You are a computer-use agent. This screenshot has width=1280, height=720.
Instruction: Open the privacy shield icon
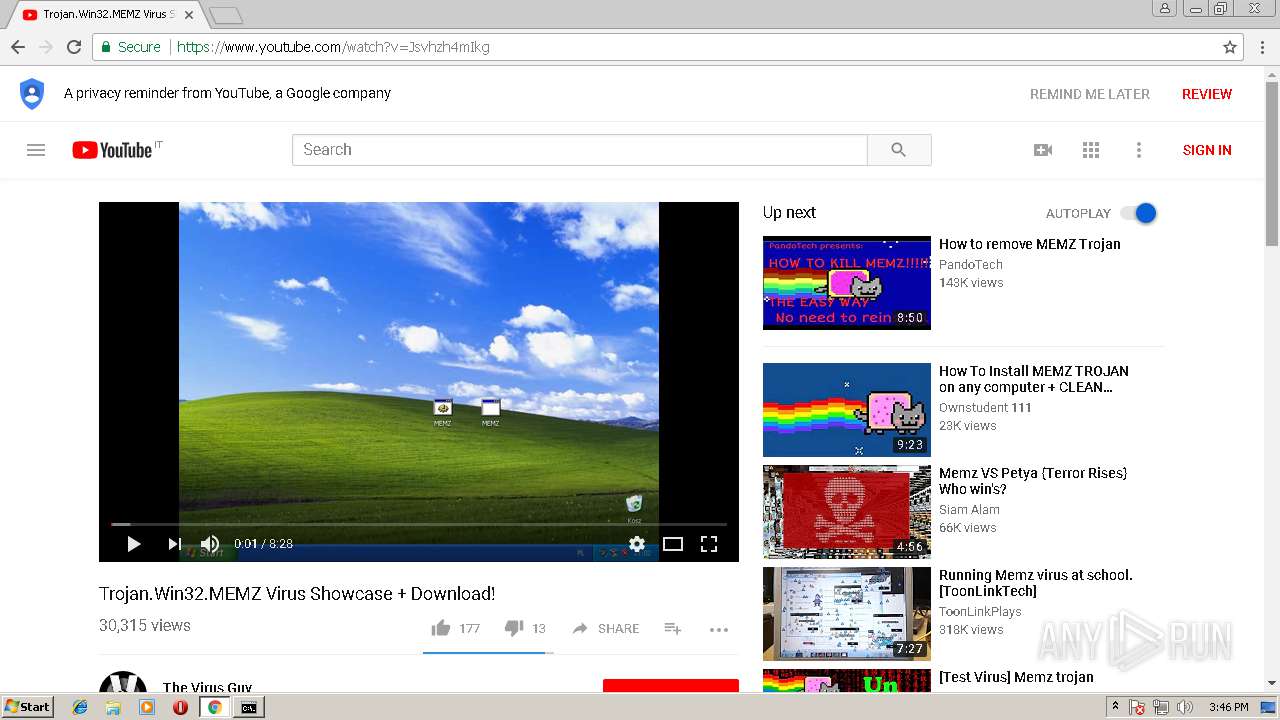pyautogui.click(x=32, y=94)
